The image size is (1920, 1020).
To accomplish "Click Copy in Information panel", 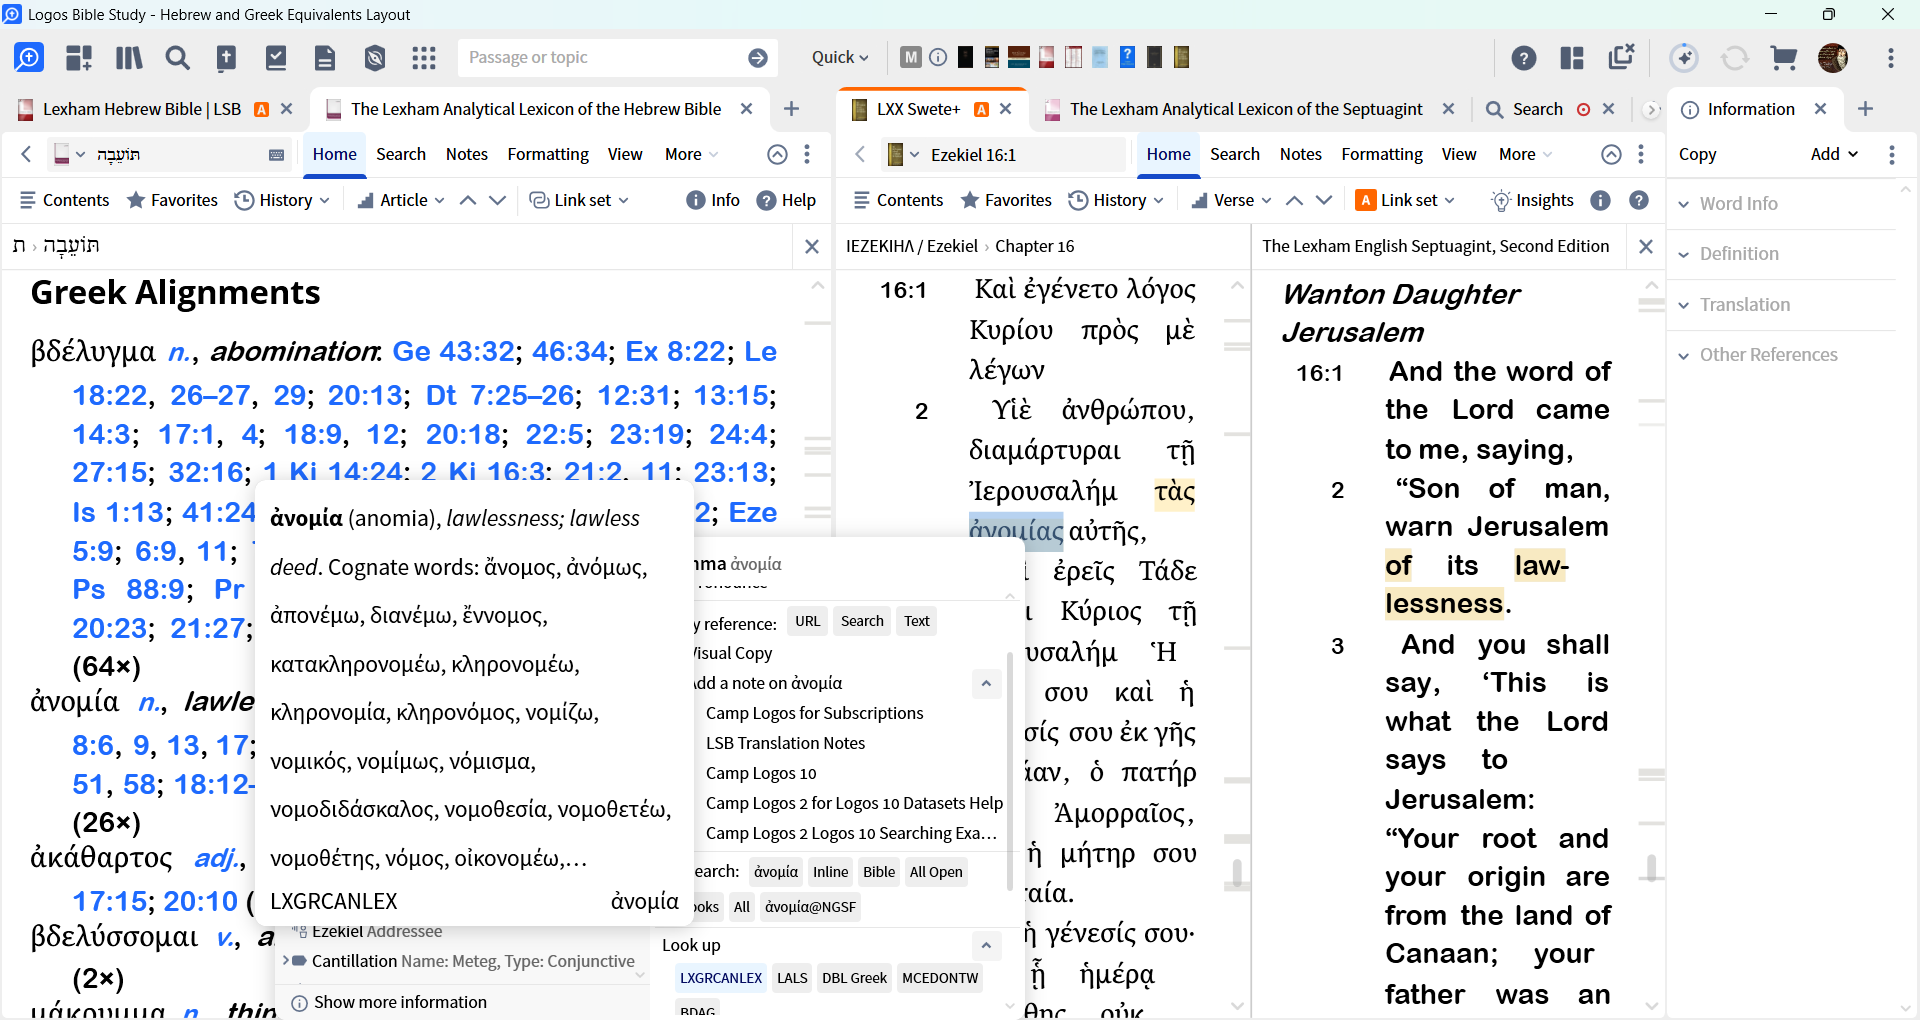I will 1697,154.
